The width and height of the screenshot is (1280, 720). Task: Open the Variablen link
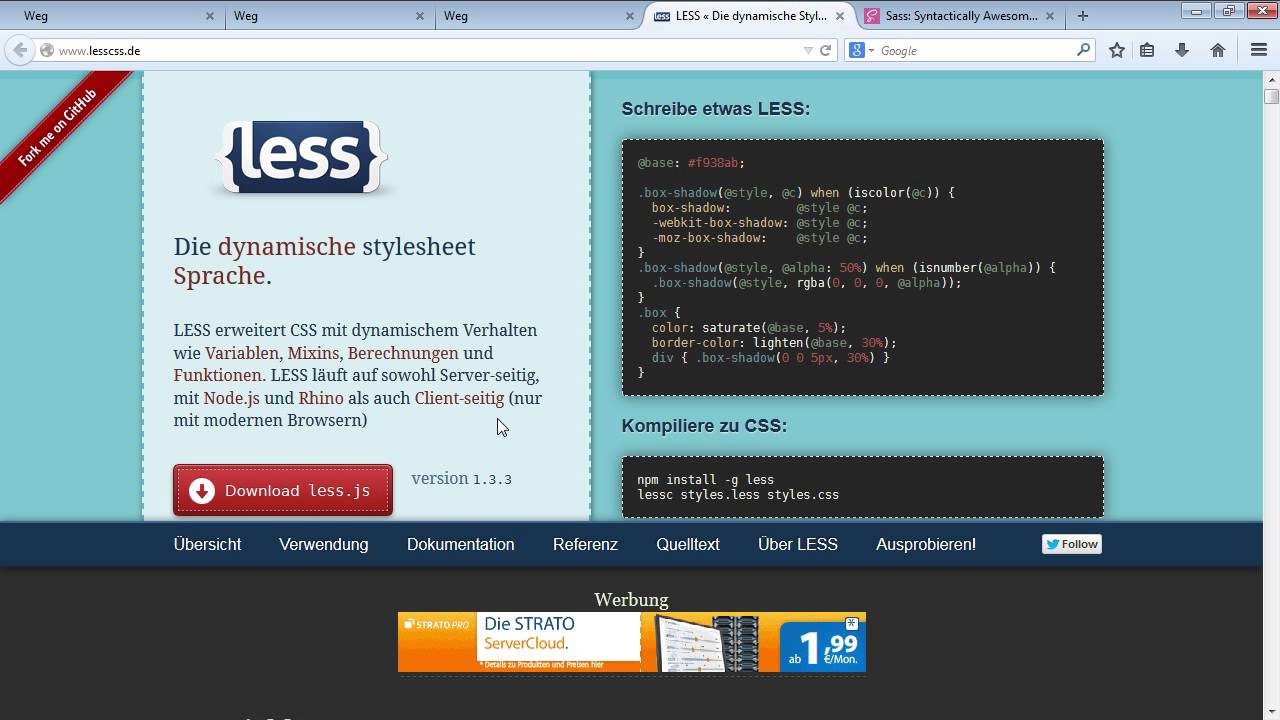242,353
